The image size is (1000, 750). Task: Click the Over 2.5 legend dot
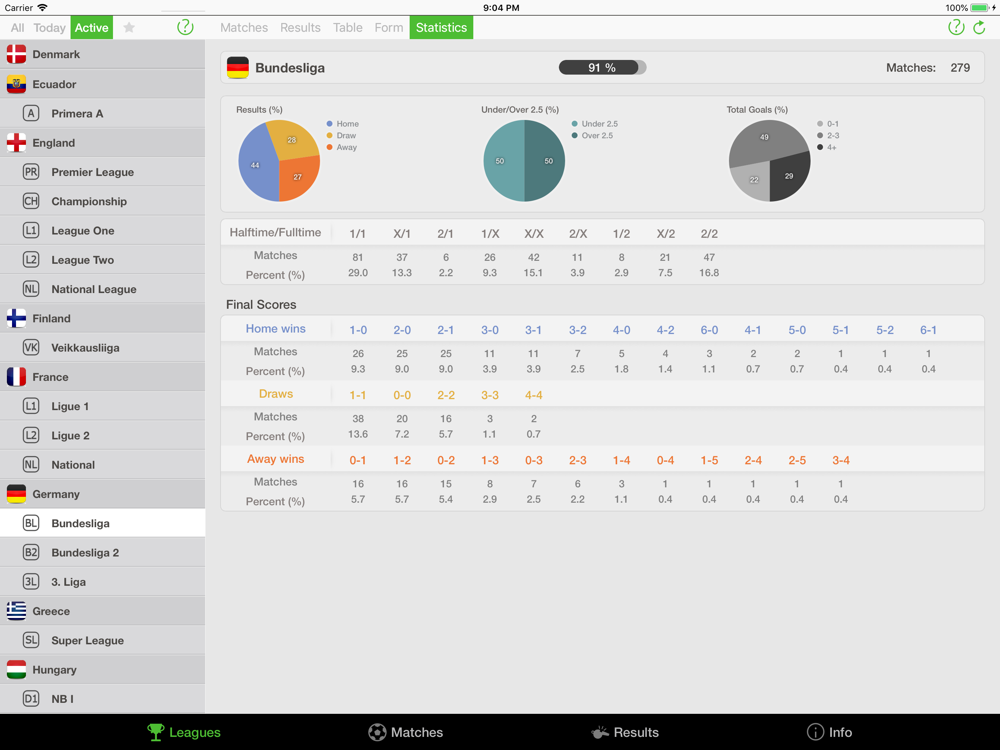coord(575,135)
